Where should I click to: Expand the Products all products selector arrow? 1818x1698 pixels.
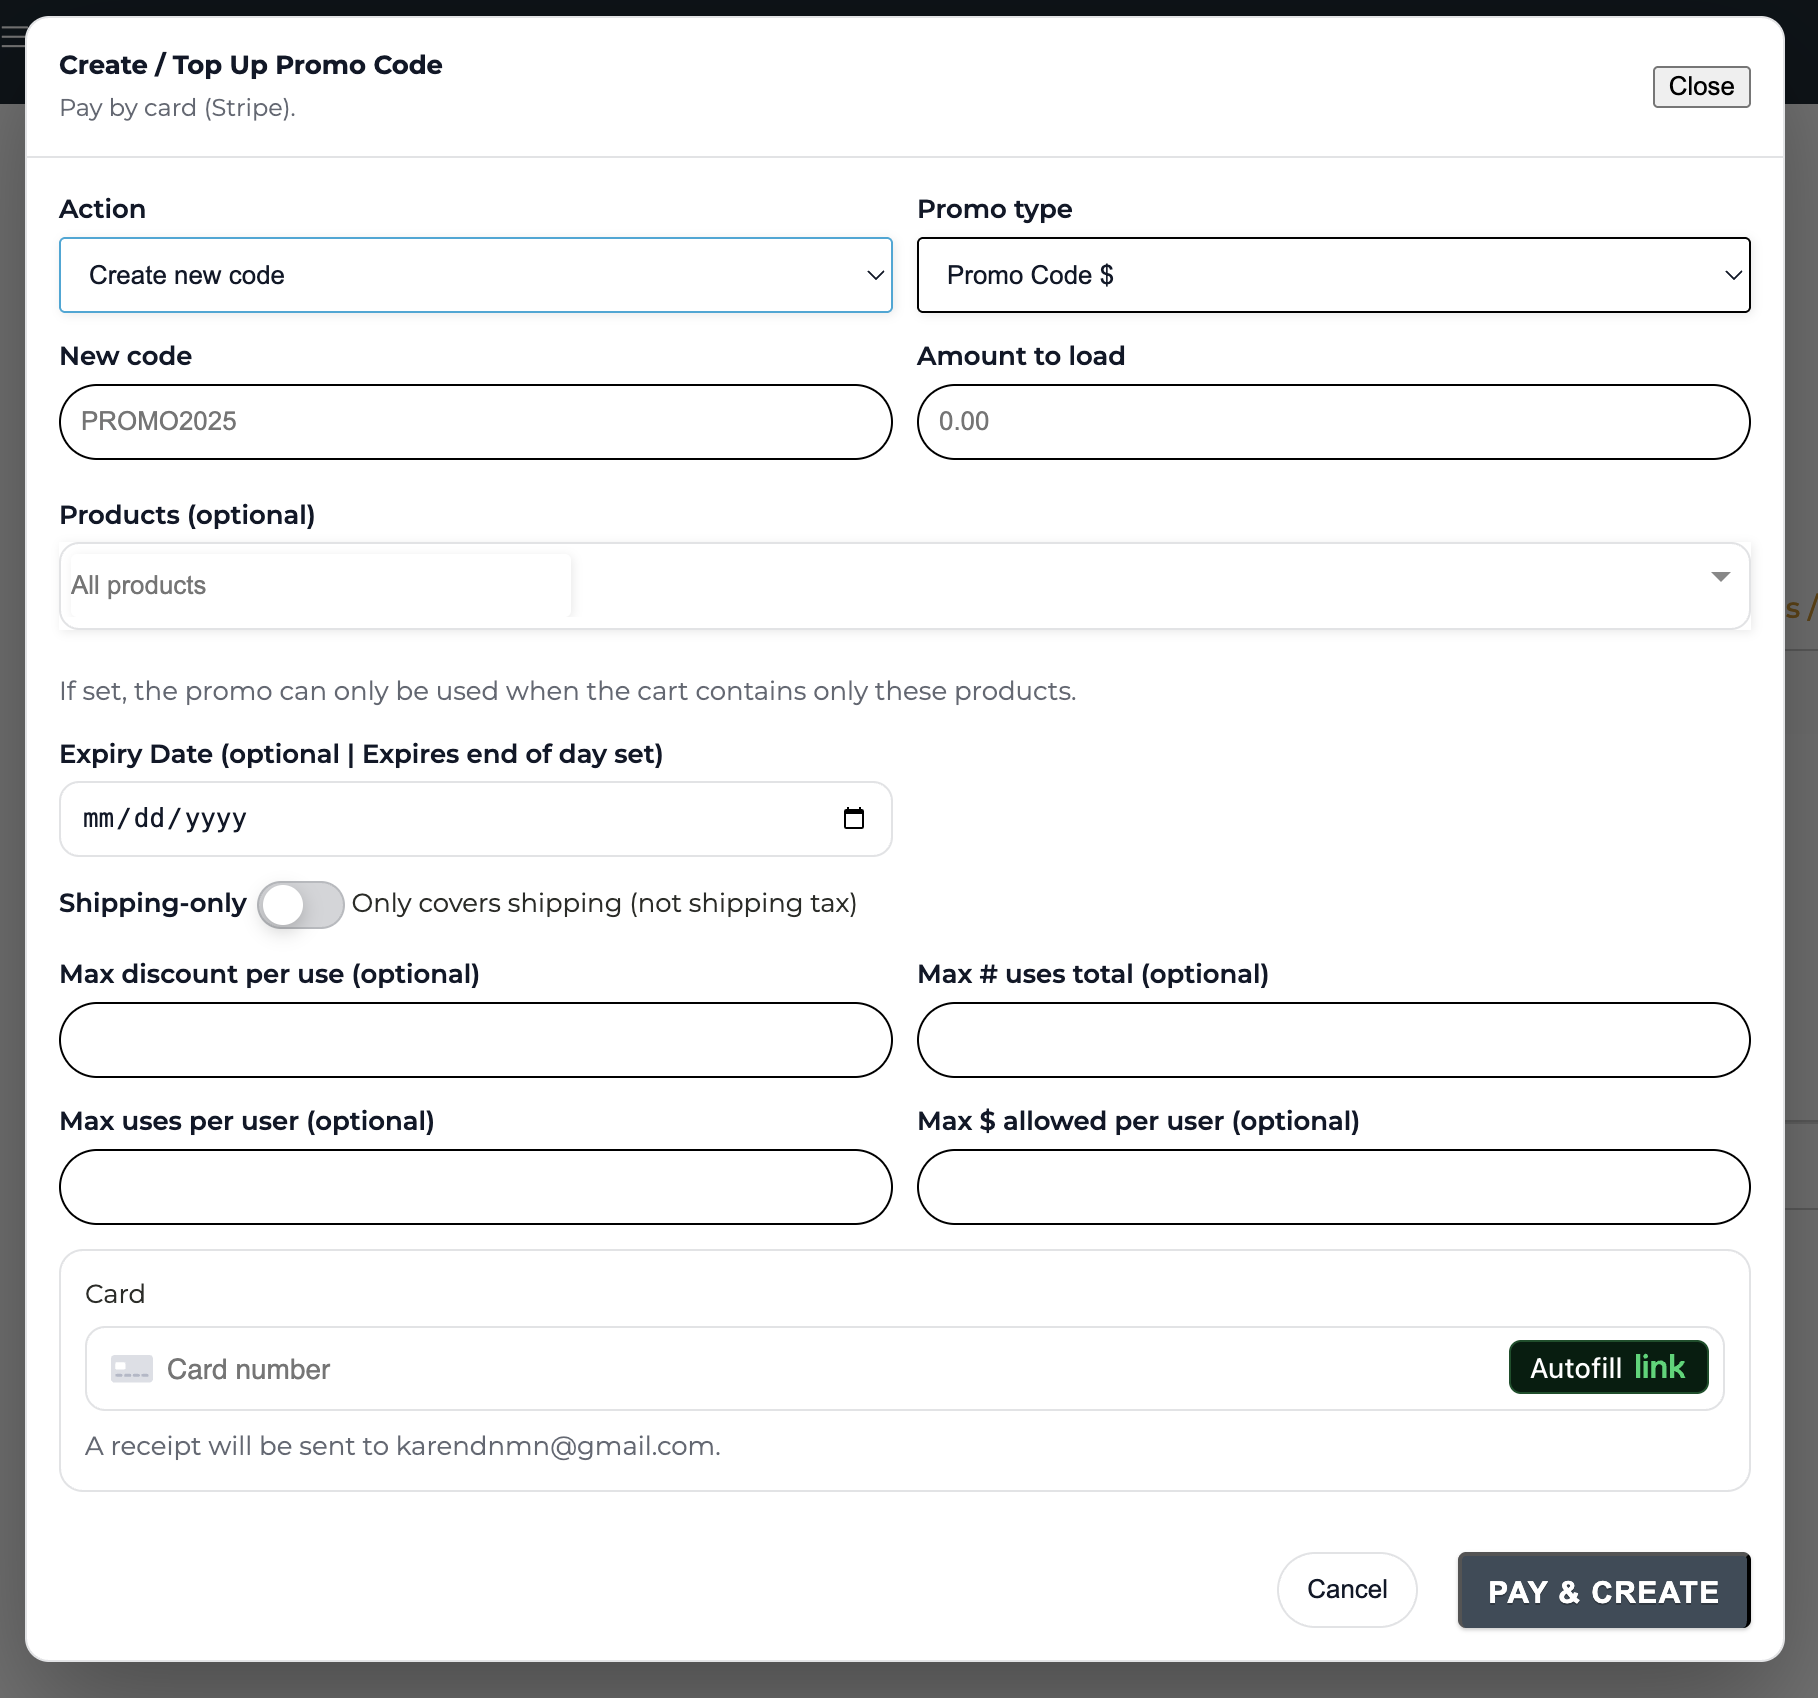(x=1720, y=577)
